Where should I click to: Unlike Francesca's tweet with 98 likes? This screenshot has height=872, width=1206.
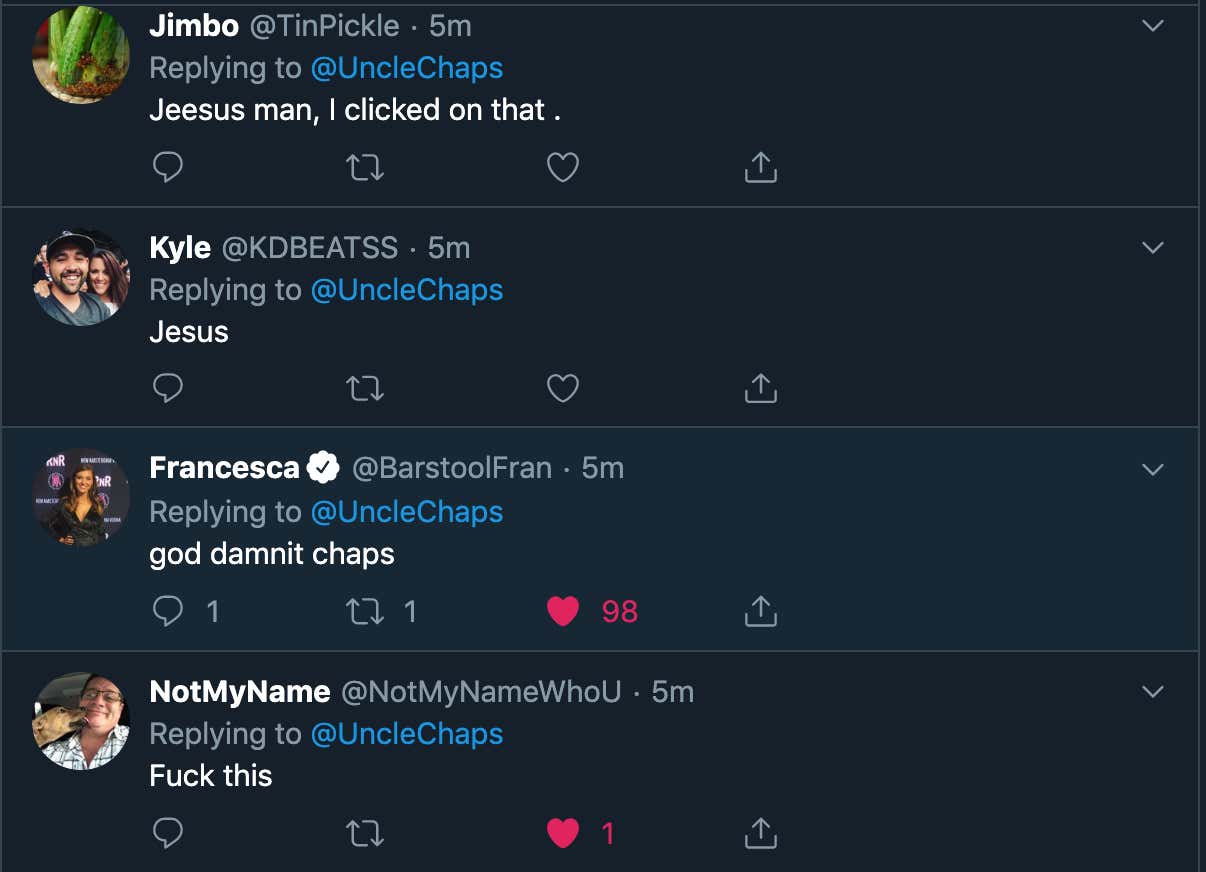point(563,611)
